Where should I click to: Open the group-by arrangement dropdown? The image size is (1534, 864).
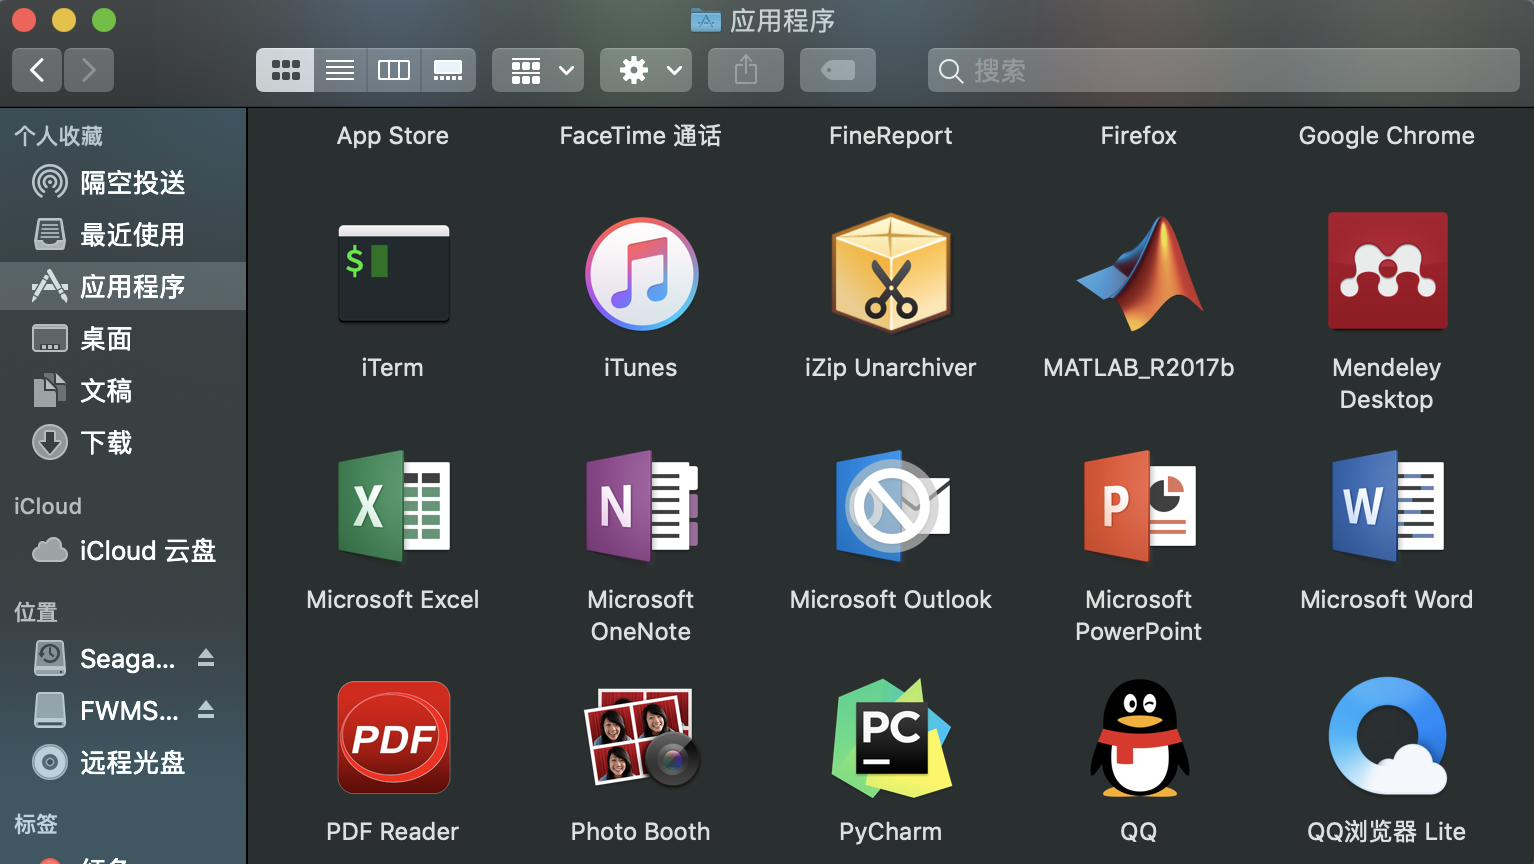(x=538, y=70)
